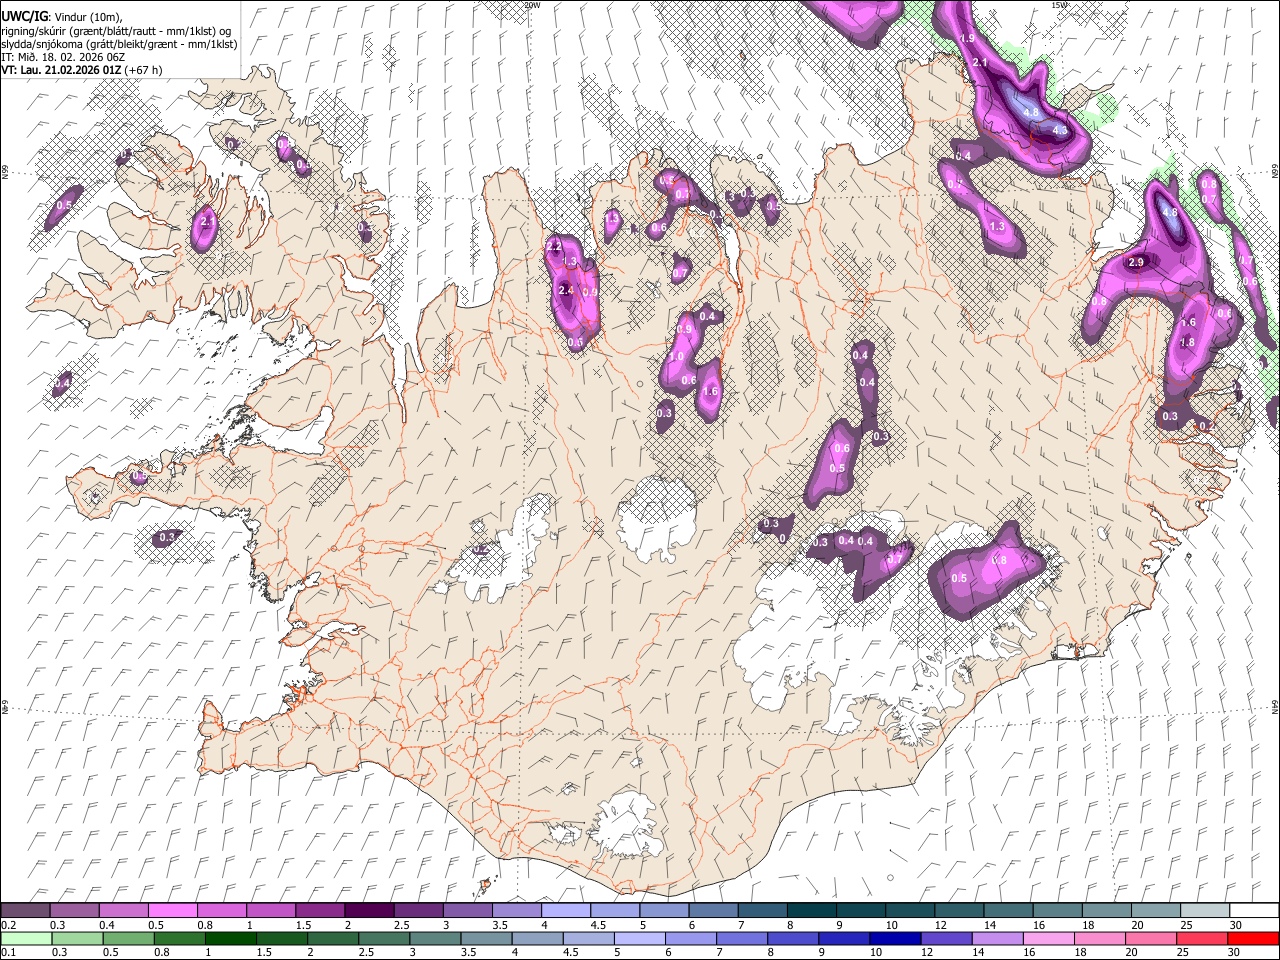1280x960 pixels.
Task: Select the lower legend swatch between 4 and 4.5
Action: click(536, 939)
